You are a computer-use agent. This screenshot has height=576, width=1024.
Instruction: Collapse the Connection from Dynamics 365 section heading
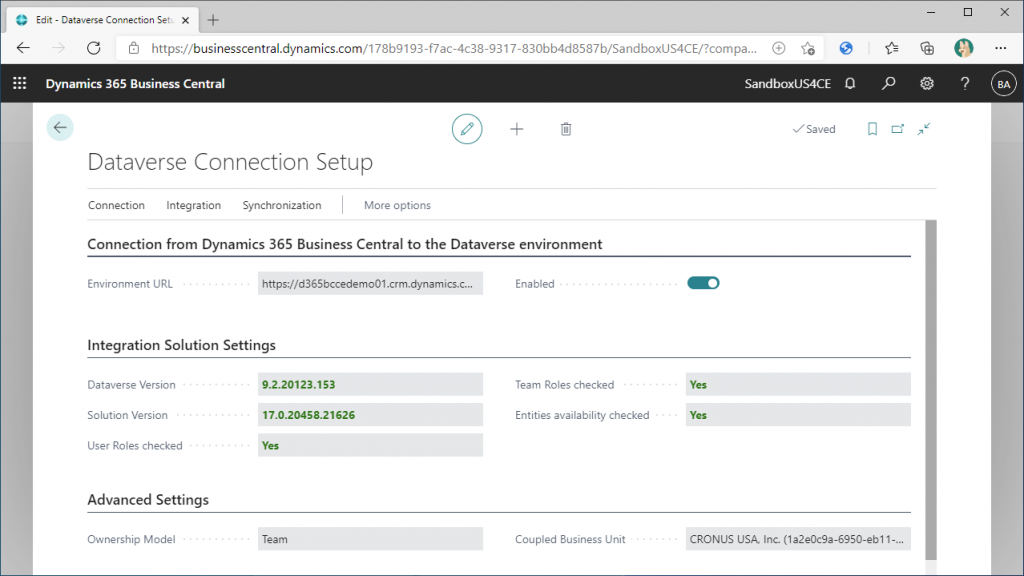(x=345, y=244)
